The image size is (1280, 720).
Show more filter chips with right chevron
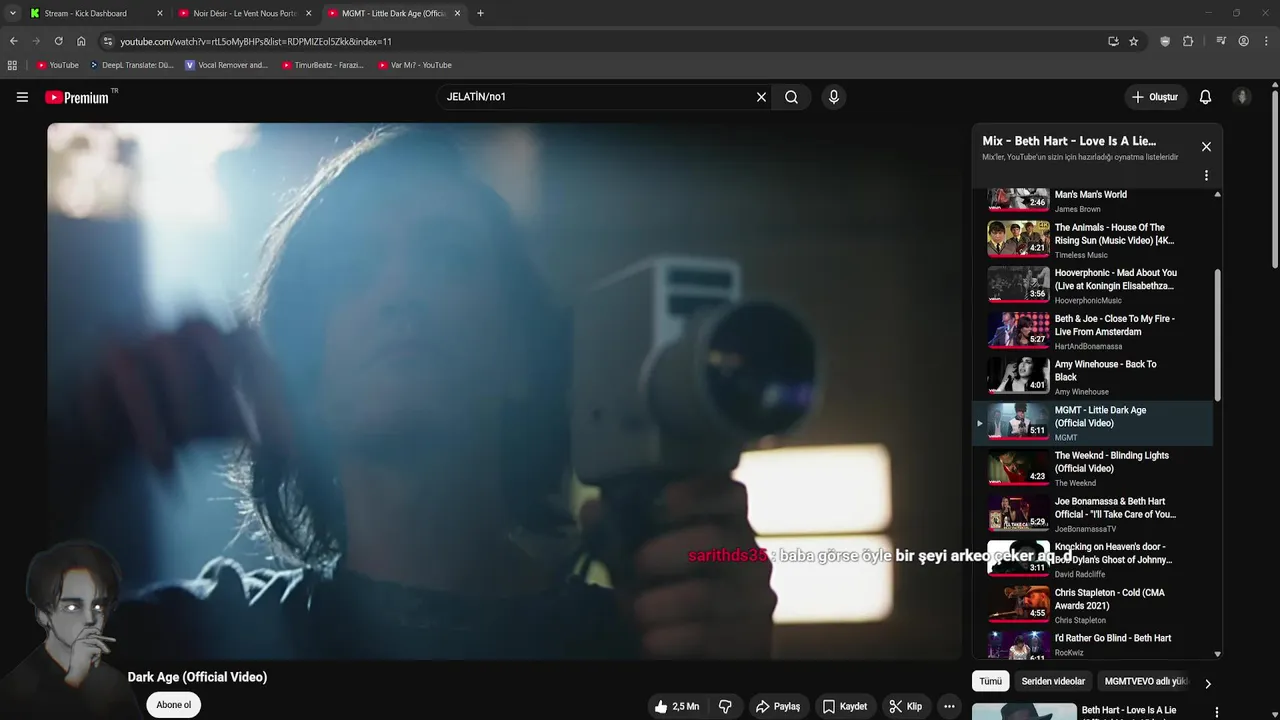pyautogui.click(x=1207, y=684)
